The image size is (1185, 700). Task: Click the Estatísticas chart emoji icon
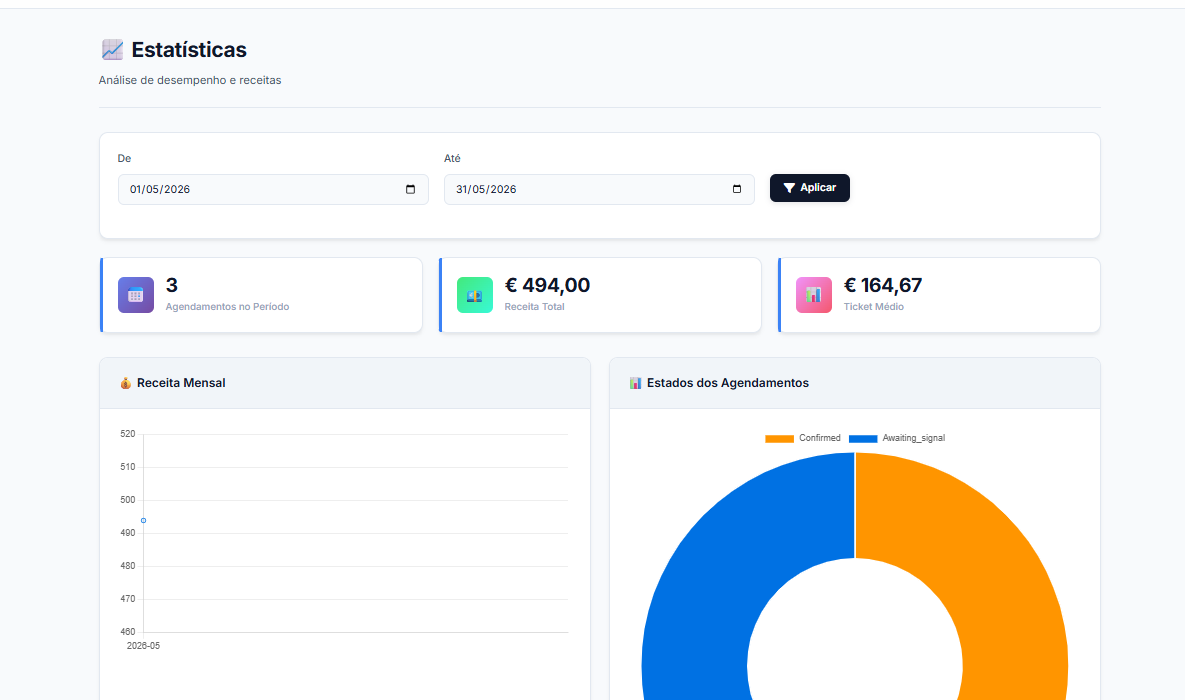point(112,50)
